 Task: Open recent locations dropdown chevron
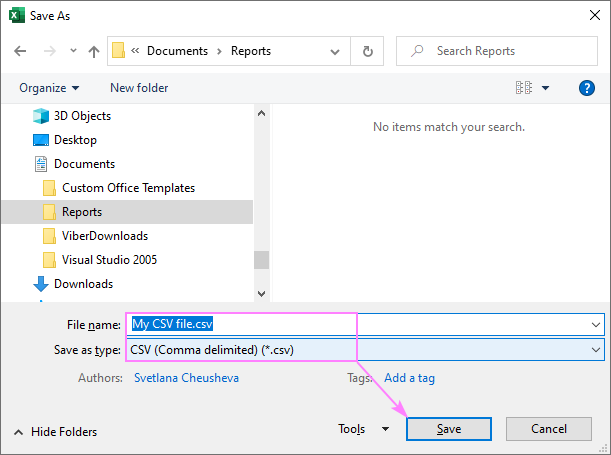[73, 51]
